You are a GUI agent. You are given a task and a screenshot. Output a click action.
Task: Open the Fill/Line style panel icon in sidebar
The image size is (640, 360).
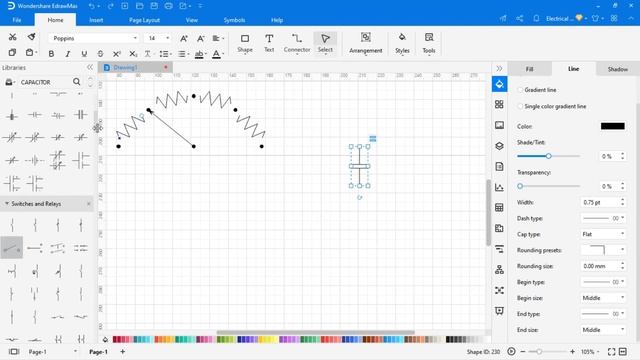tap(499, 84)
